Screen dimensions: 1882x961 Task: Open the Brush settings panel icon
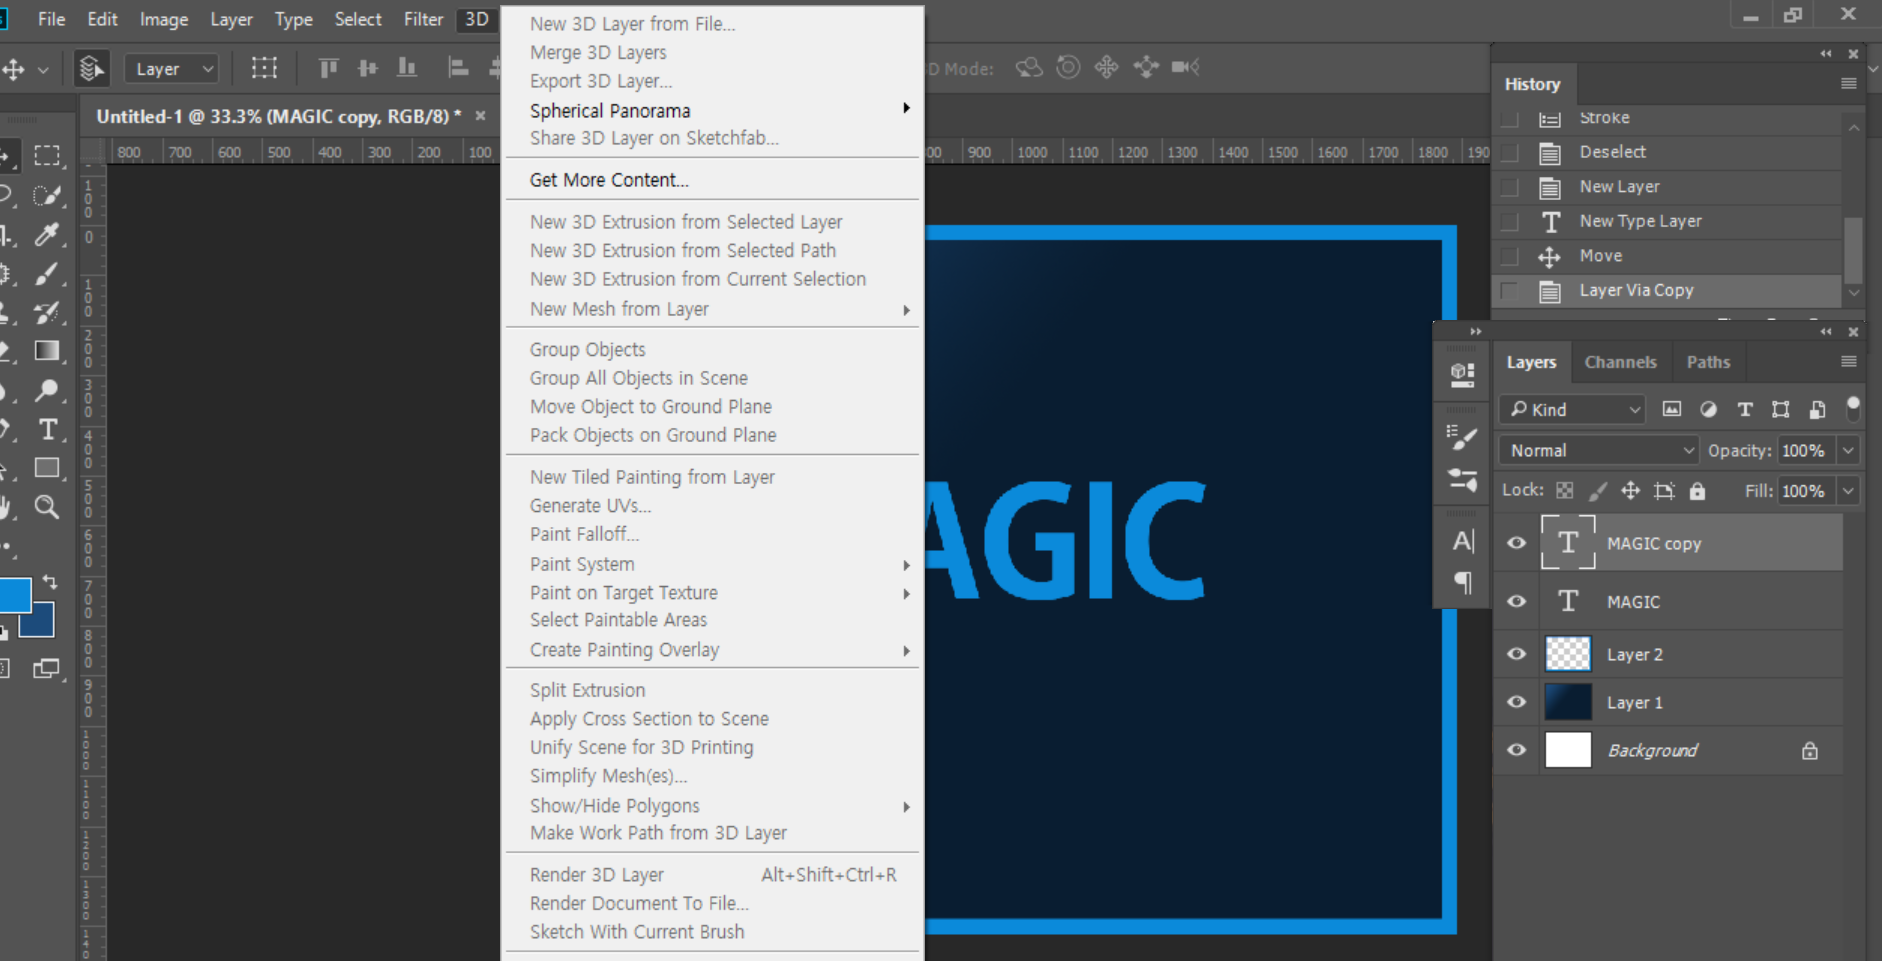pos(1463,437)
